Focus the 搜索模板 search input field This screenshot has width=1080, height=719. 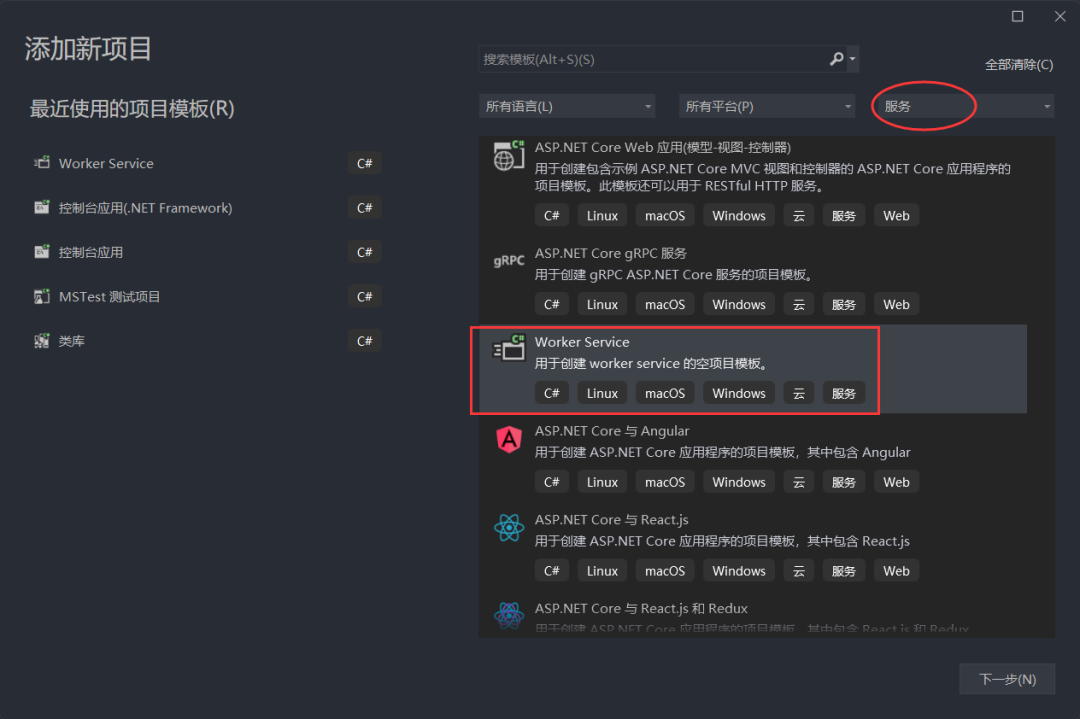pos(650,59)
